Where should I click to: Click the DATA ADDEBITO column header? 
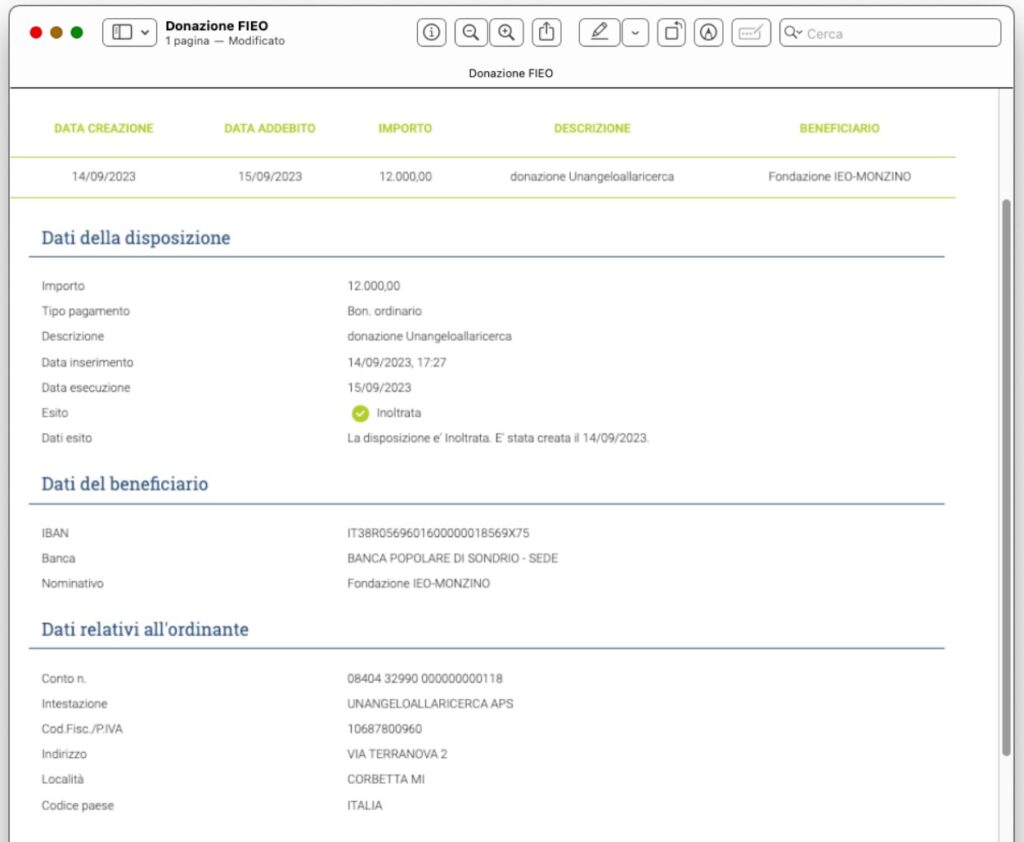click(270, 128)
